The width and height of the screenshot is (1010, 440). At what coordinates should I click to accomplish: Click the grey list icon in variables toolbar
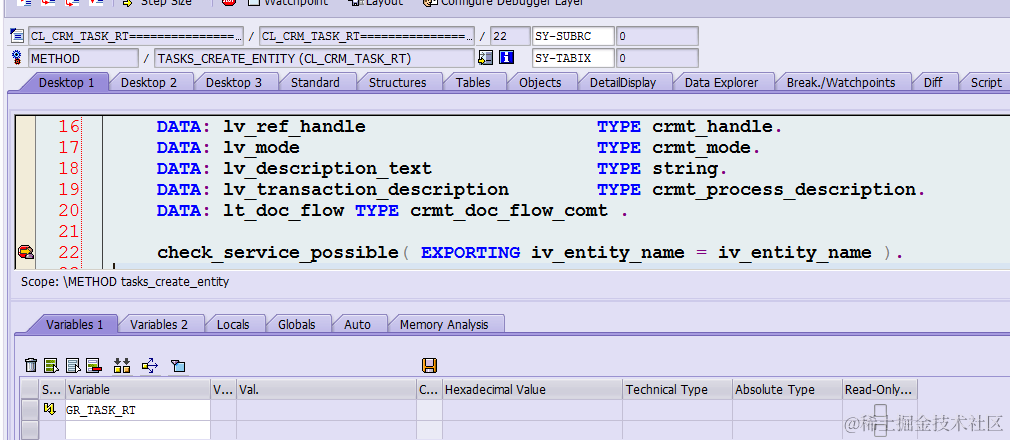(x=73, y=366)
